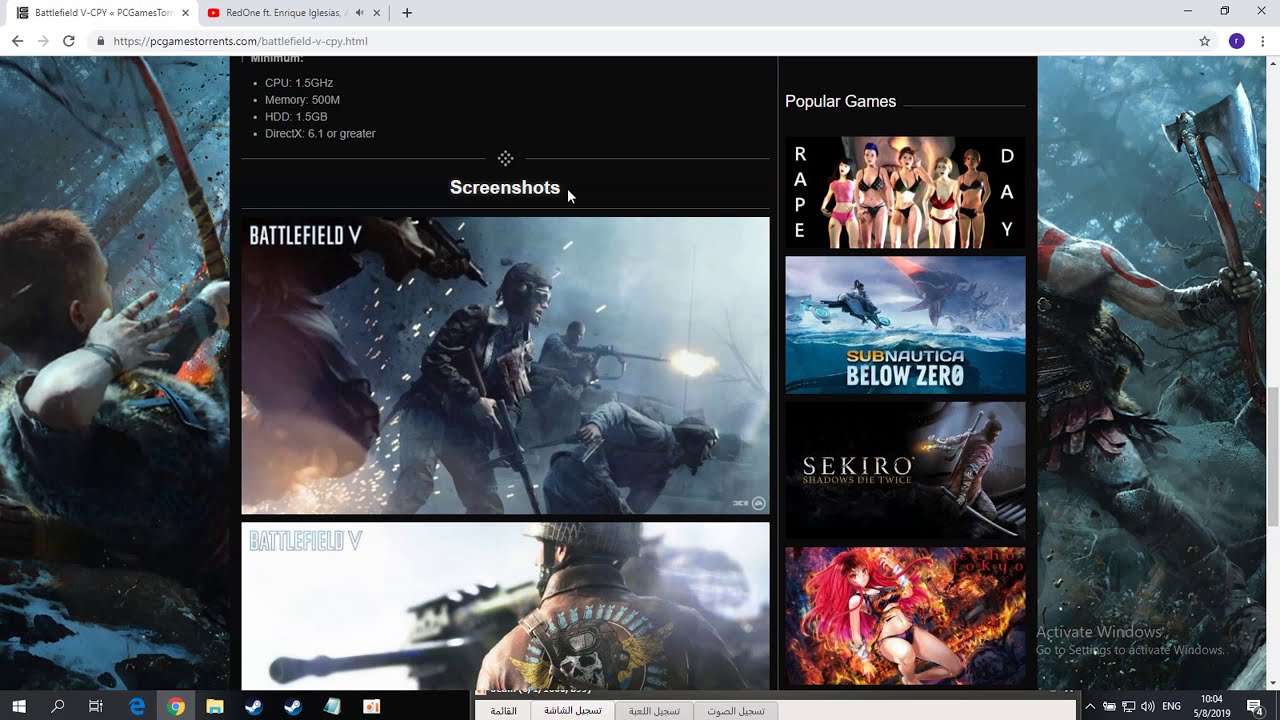Viewport: 1280px width, 720px height.
Task: Open Chrome three-dot menu
Action: click(1264, 41)
